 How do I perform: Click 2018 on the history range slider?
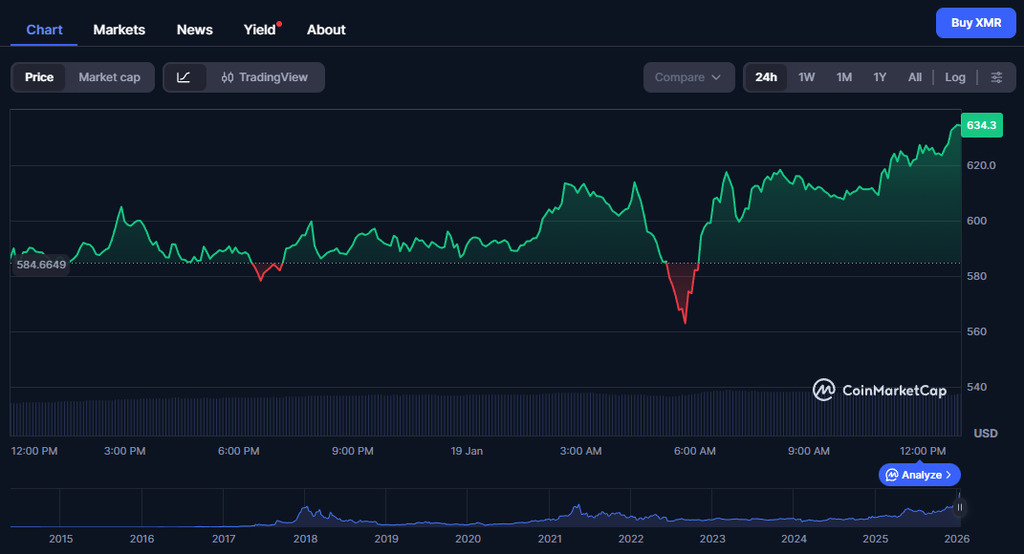pyautogui.click(x=305, y=539)
